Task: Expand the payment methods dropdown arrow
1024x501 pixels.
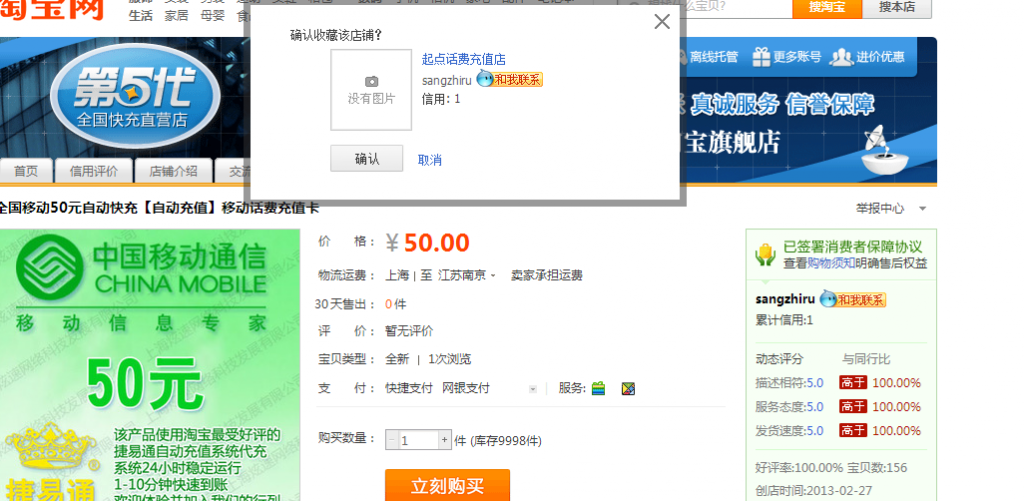Action: (532, 389)
